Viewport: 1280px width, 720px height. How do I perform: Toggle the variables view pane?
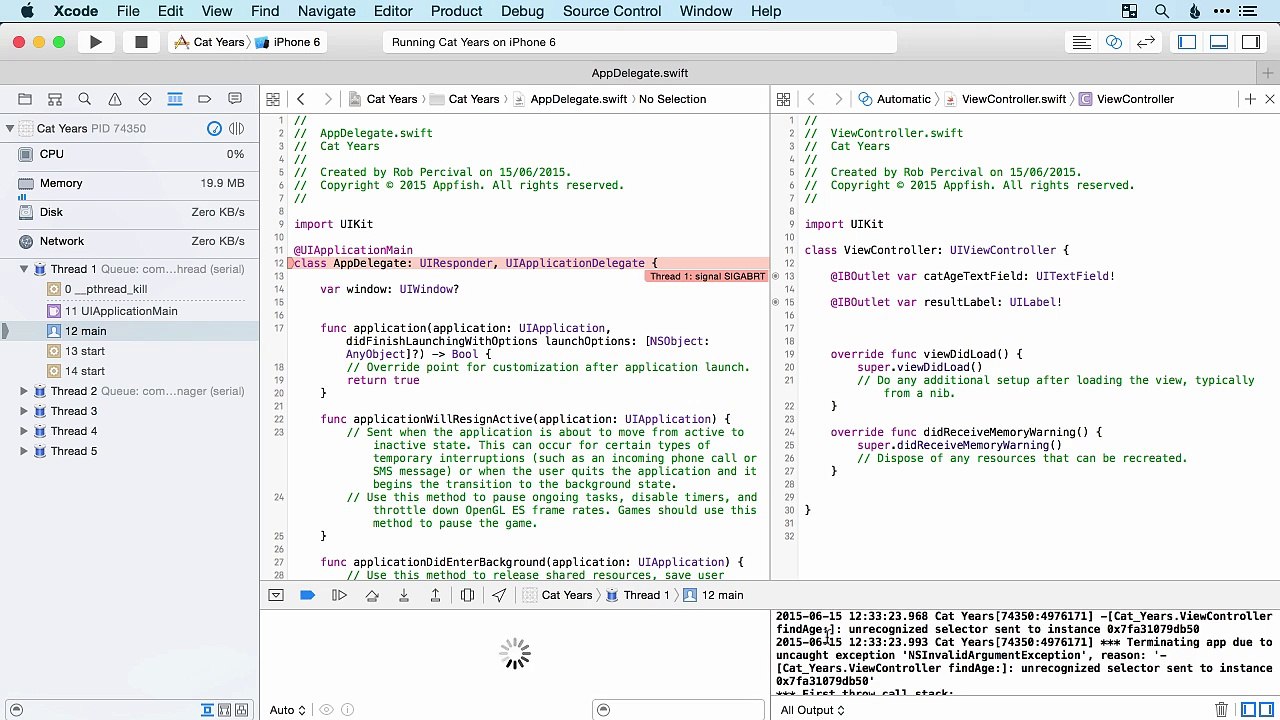1248,710
